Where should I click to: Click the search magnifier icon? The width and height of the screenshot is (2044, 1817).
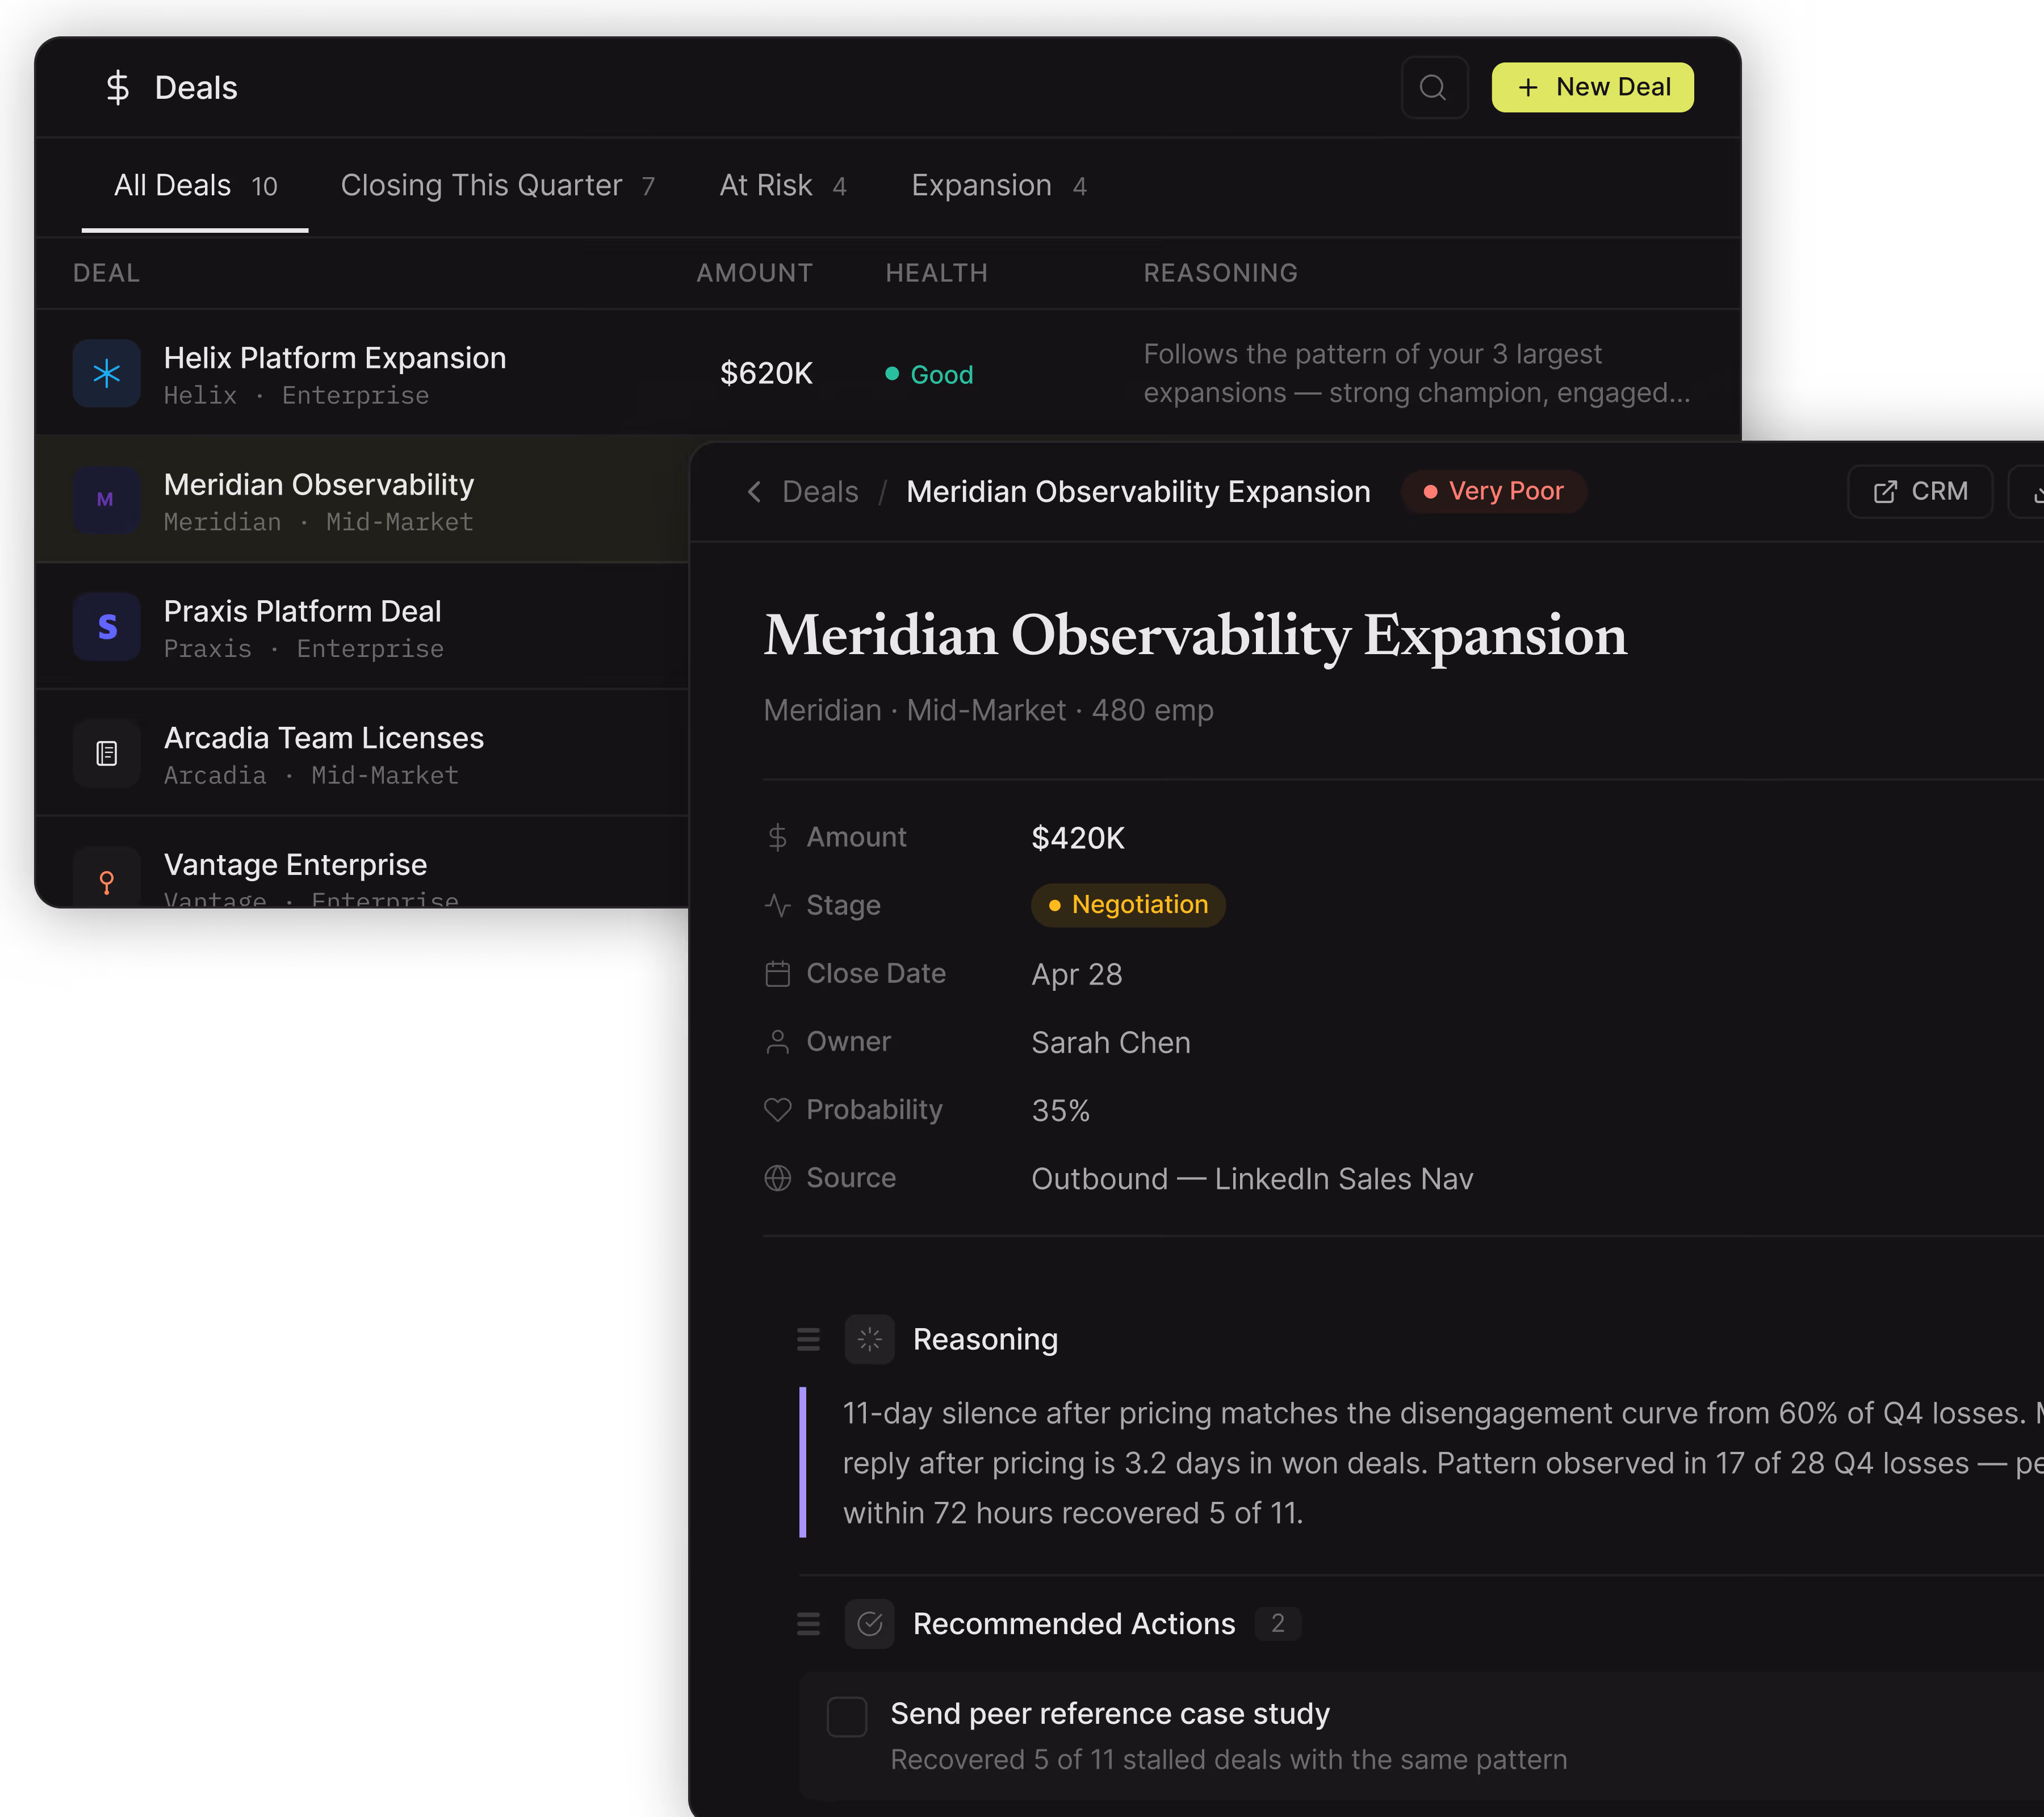coord(1433,88)
